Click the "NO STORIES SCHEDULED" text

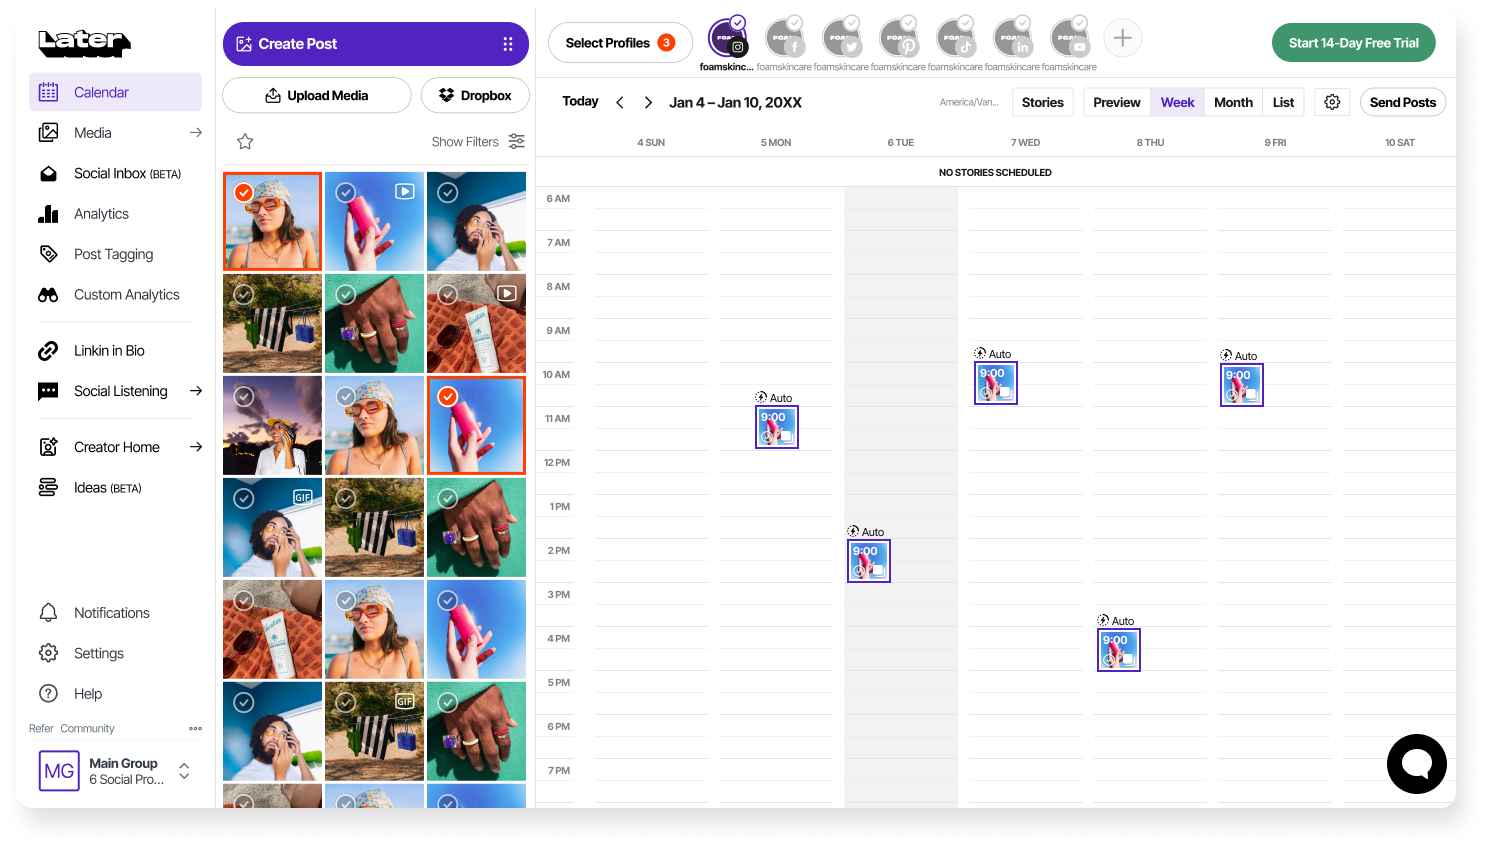pyautogui.click(x=995, y=173)
